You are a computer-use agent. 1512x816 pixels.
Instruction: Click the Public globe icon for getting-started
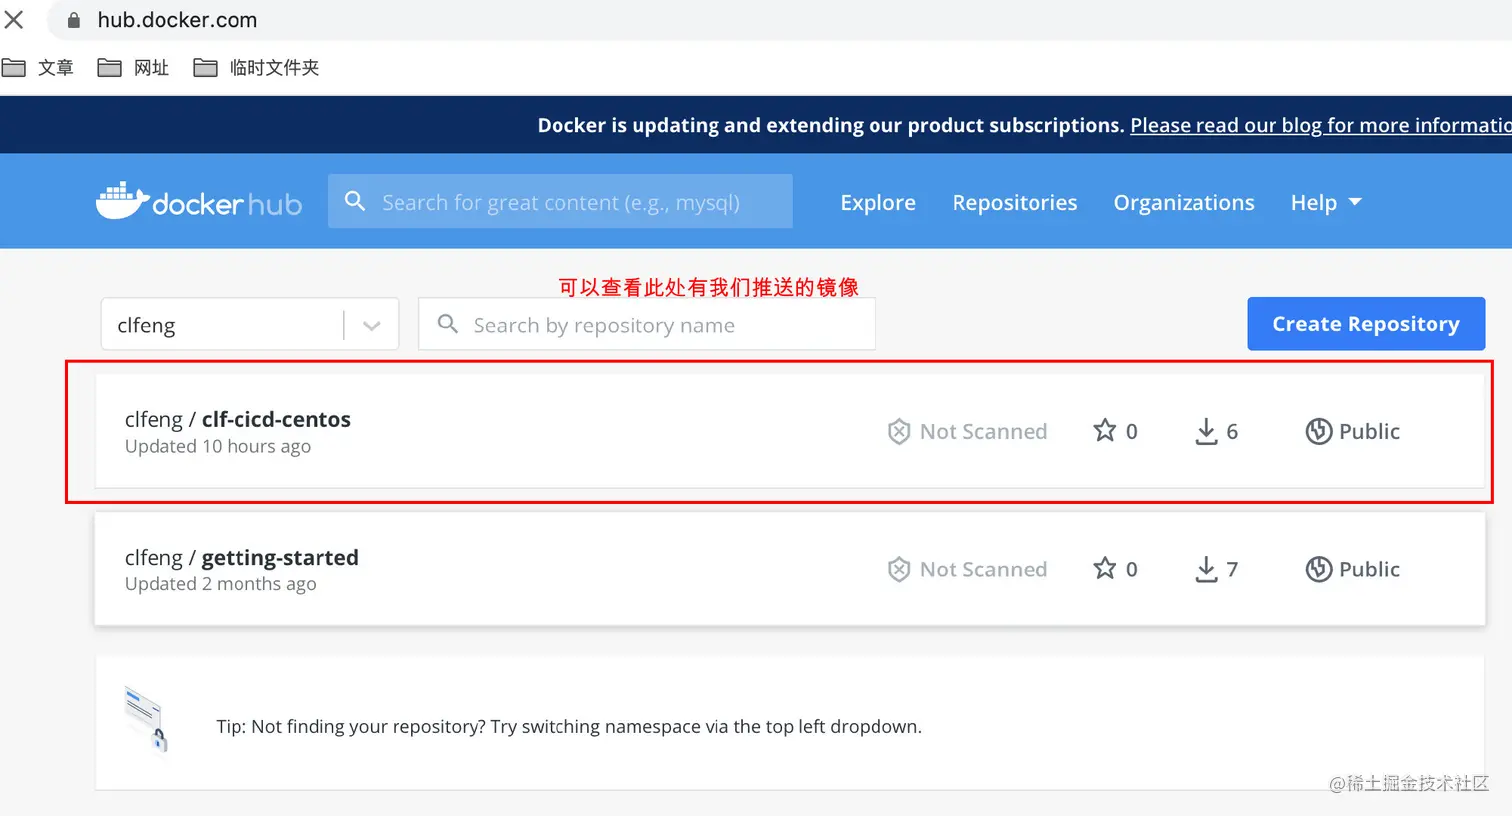point(1319,569)
